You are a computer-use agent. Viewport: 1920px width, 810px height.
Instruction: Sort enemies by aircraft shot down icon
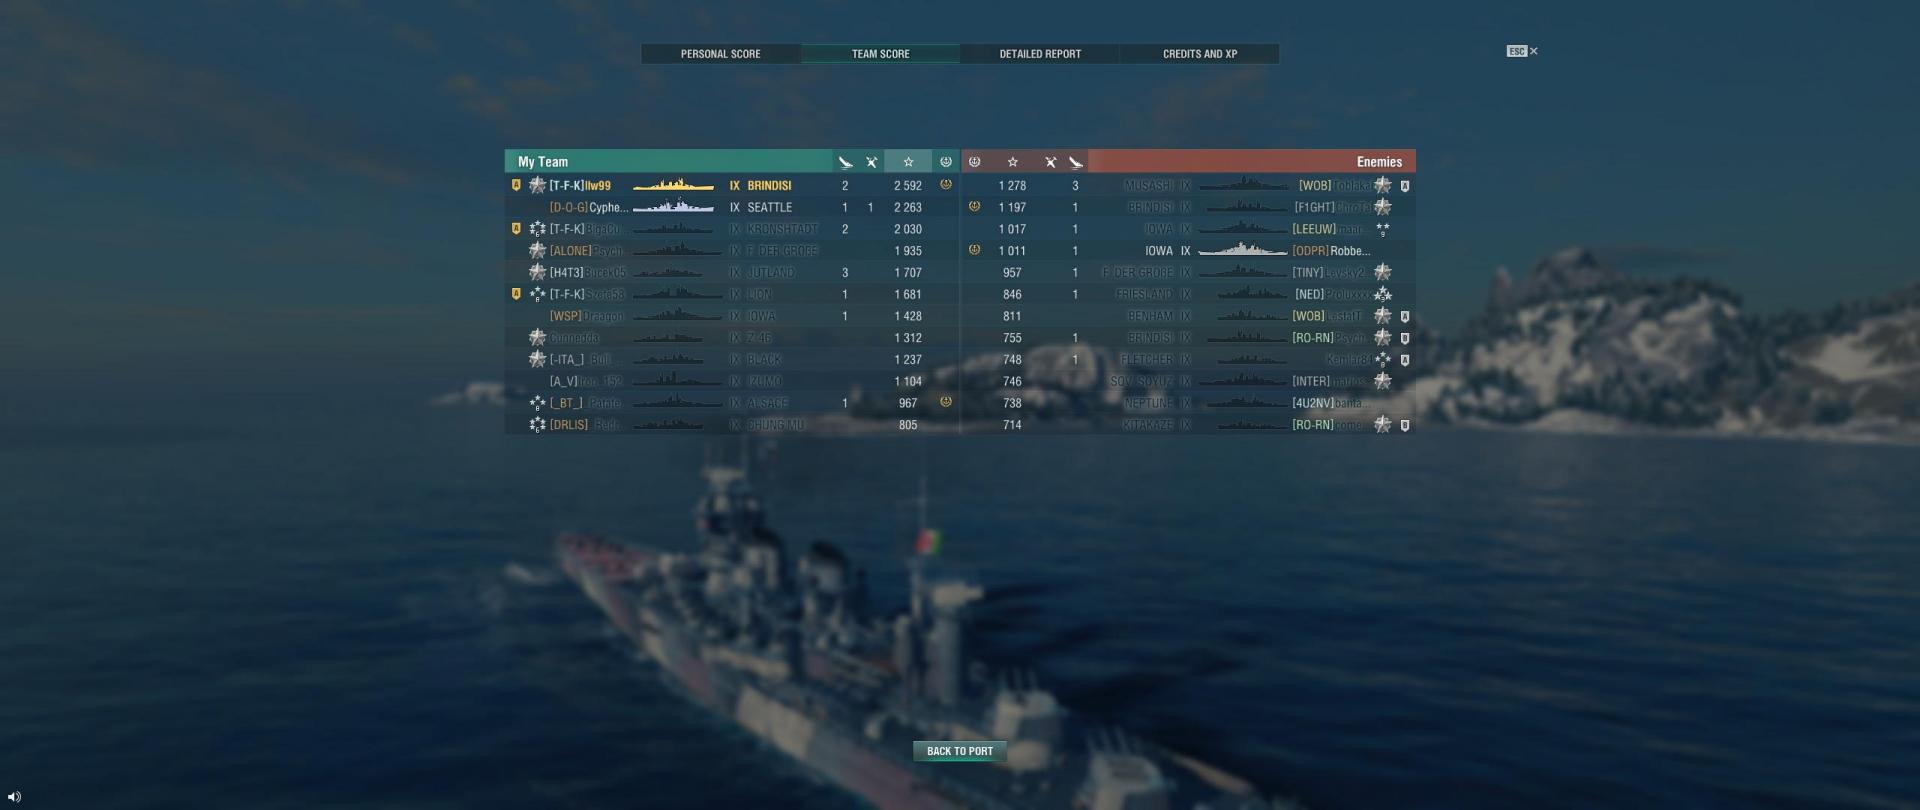pos(1050,162)
